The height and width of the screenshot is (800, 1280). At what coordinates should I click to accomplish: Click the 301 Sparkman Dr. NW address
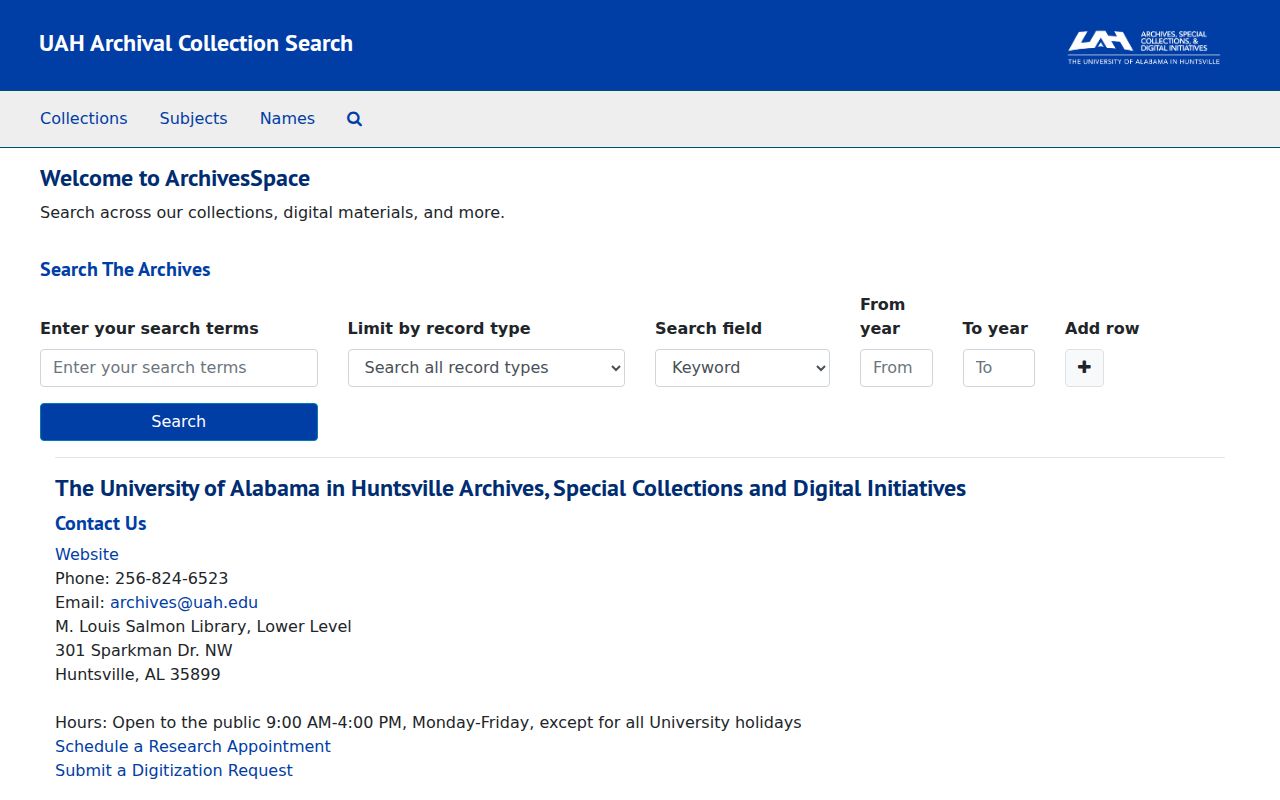144,650
